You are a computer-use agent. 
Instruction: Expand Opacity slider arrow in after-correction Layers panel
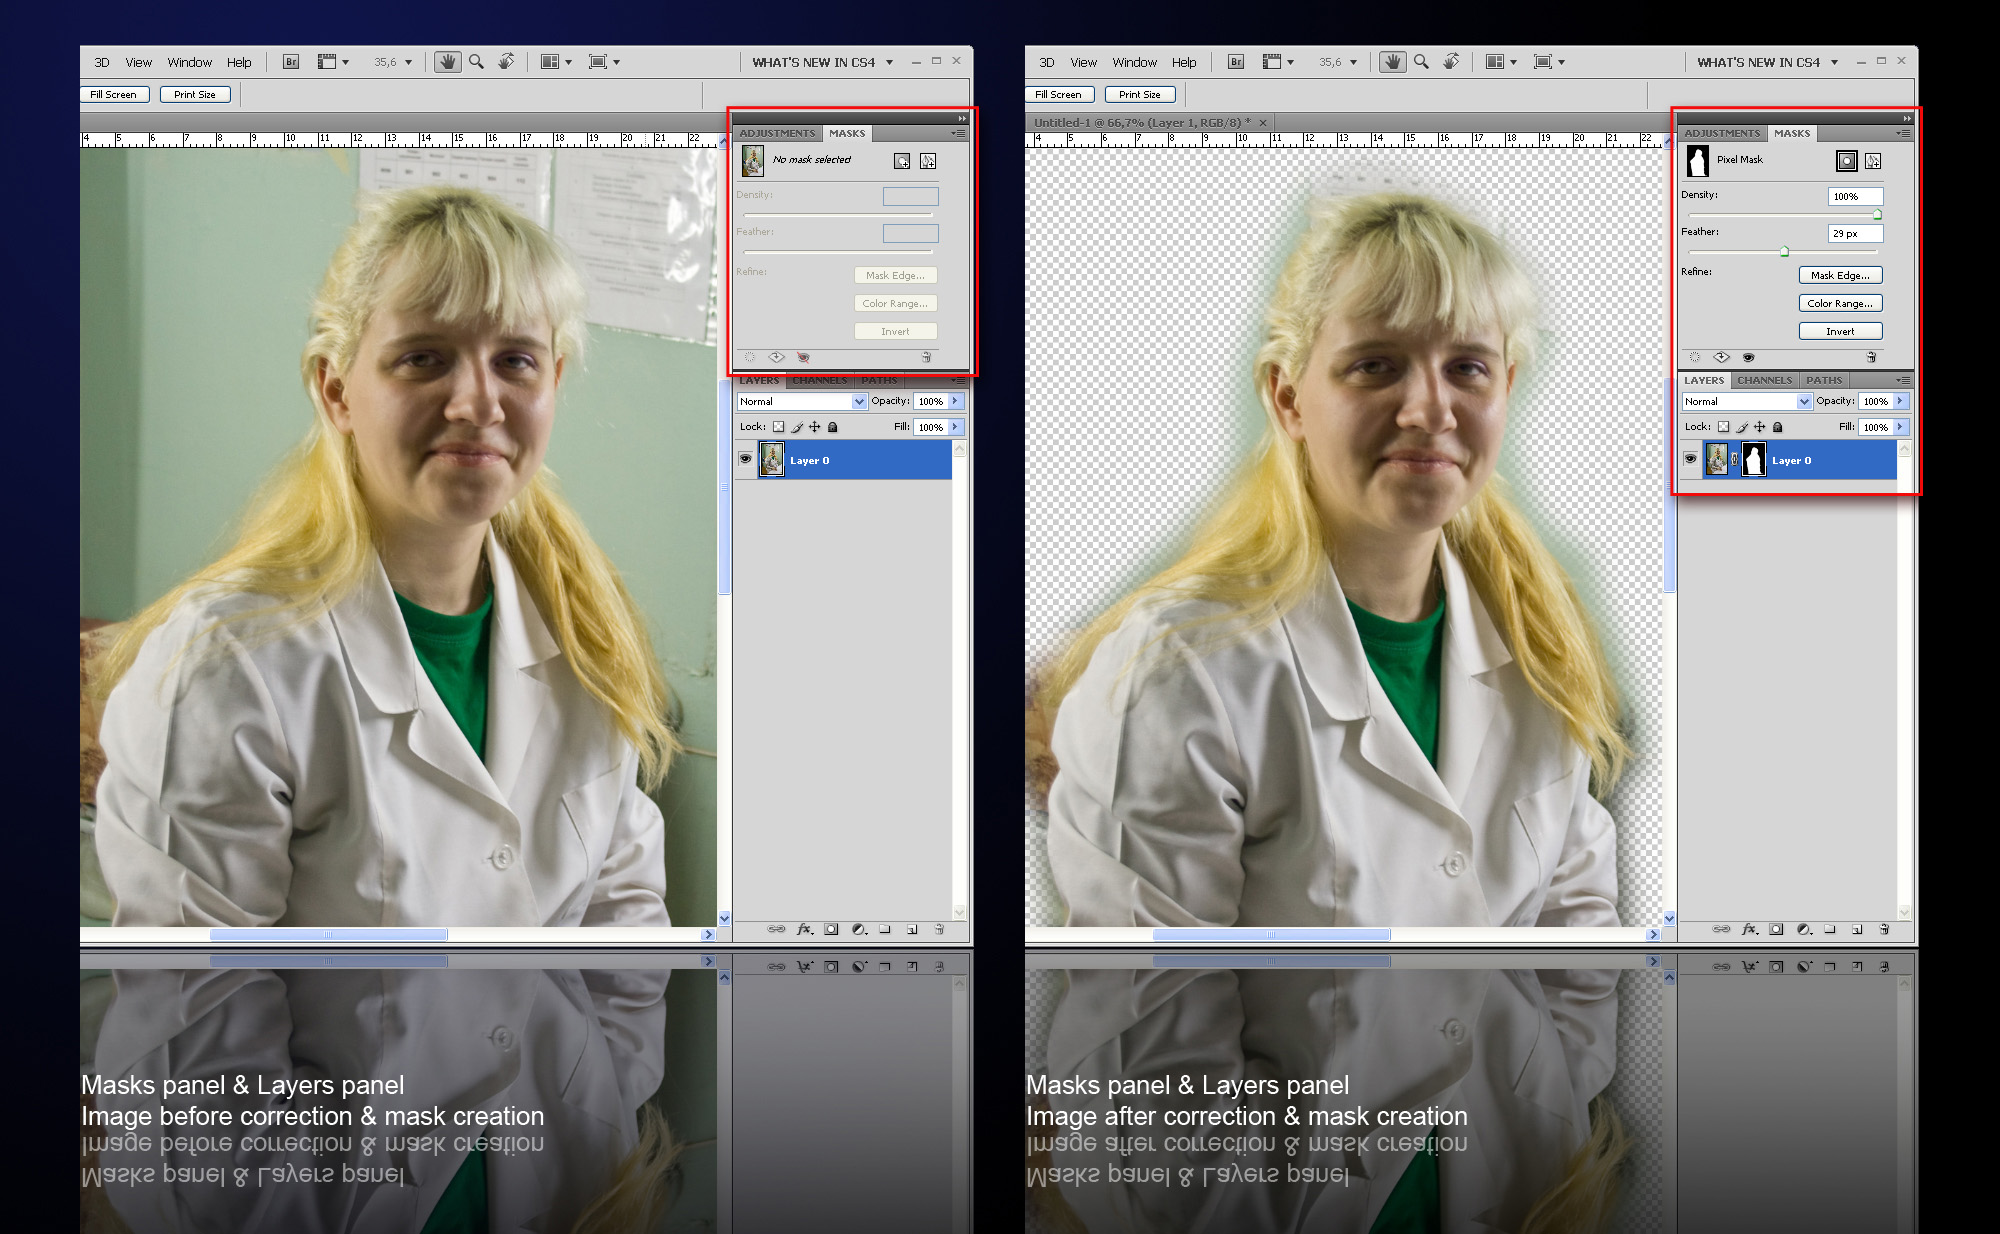point(1900,401)
